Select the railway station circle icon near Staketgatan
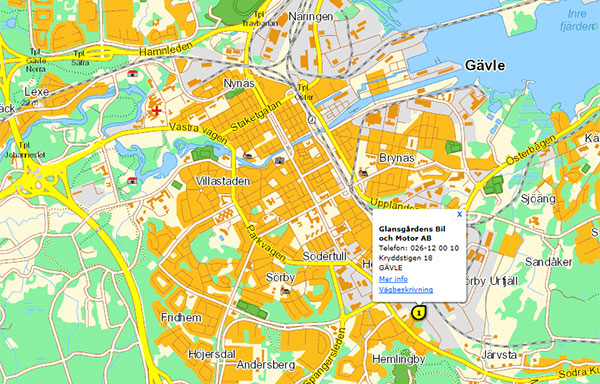600x384 pixels. (x=312, y=120)
